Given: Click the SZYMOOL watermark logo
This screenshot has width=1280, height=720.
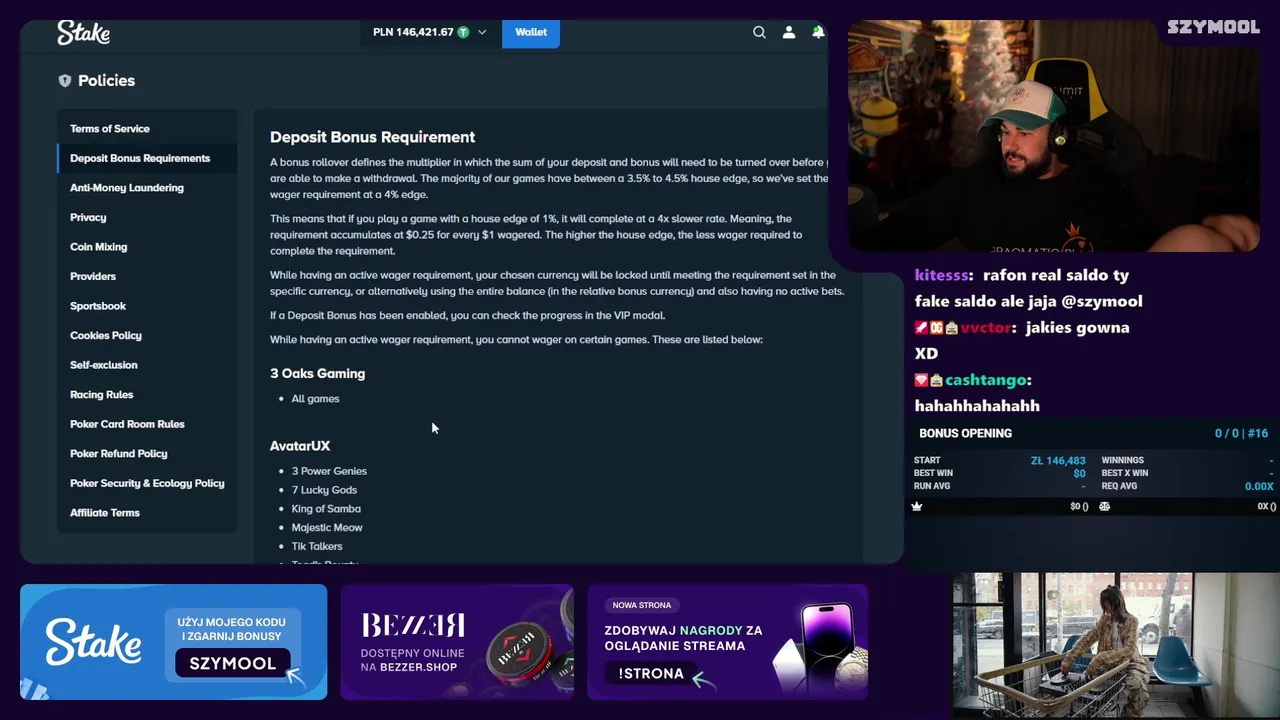Looking at the screenshot, I should pyautogui.click(x=1213, y=27).
